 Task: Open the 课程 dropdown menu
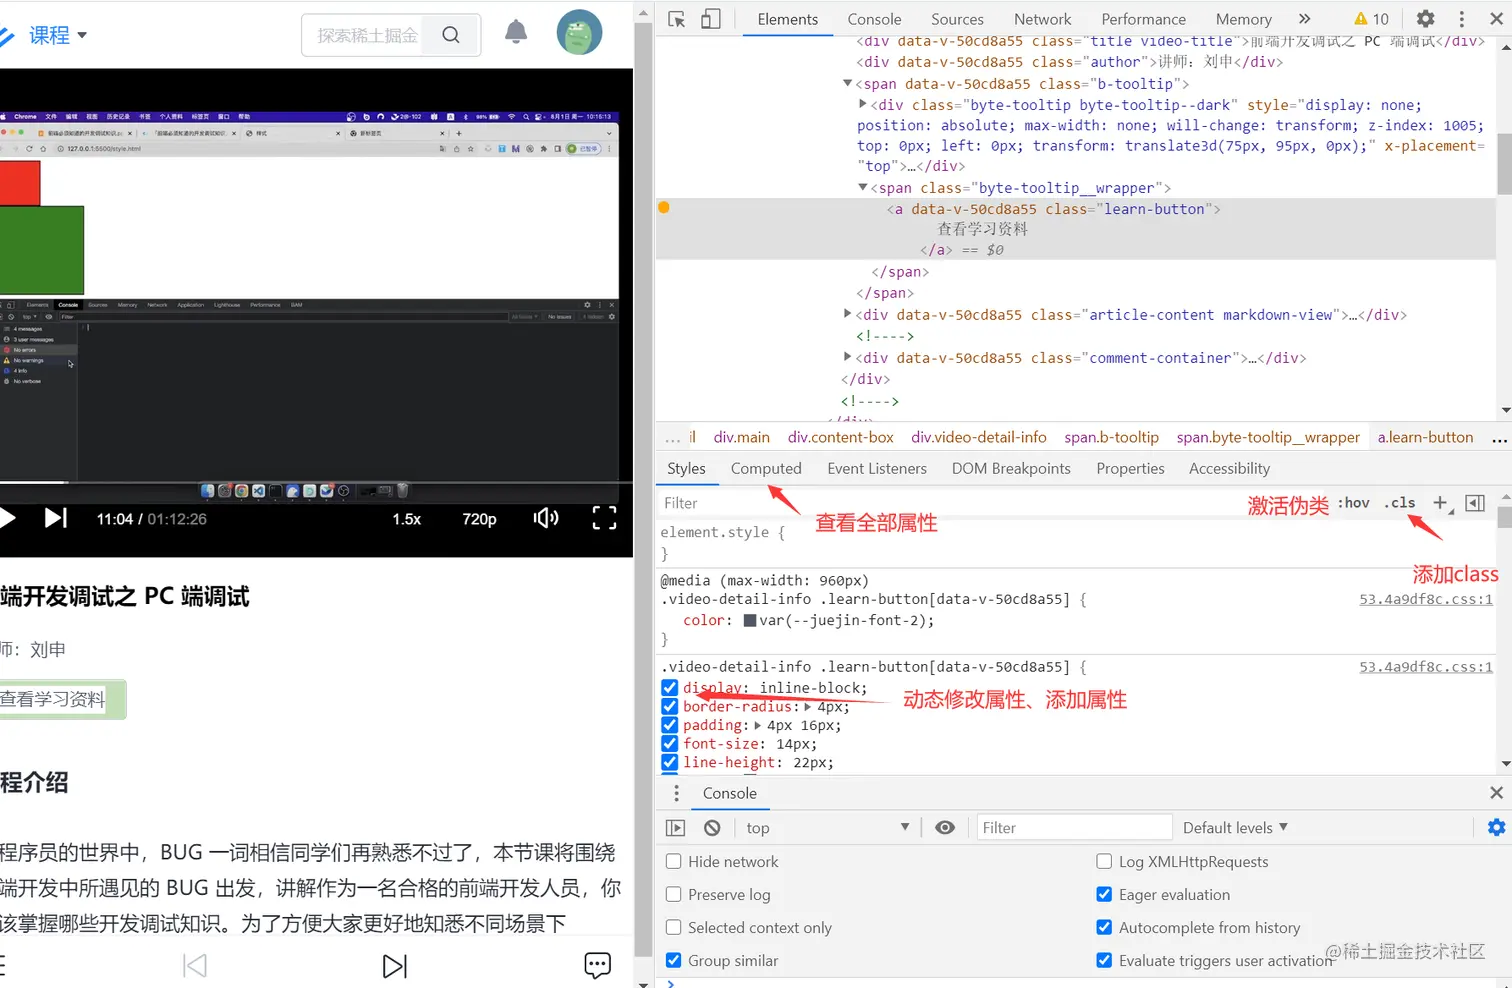(x=57, y=35)
